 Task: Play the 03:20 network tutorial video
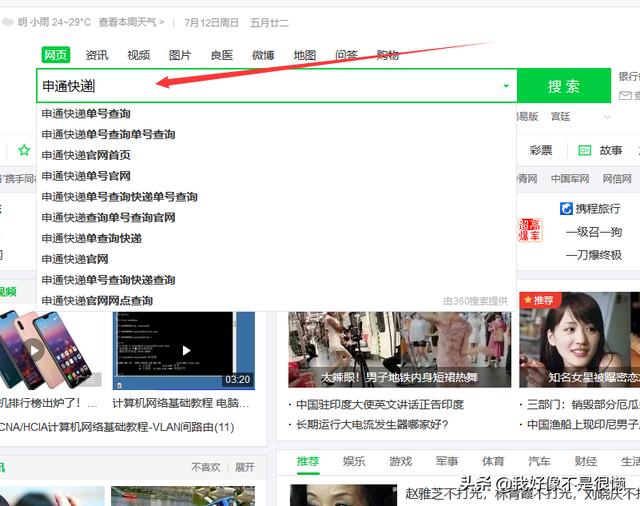[184, 350]
